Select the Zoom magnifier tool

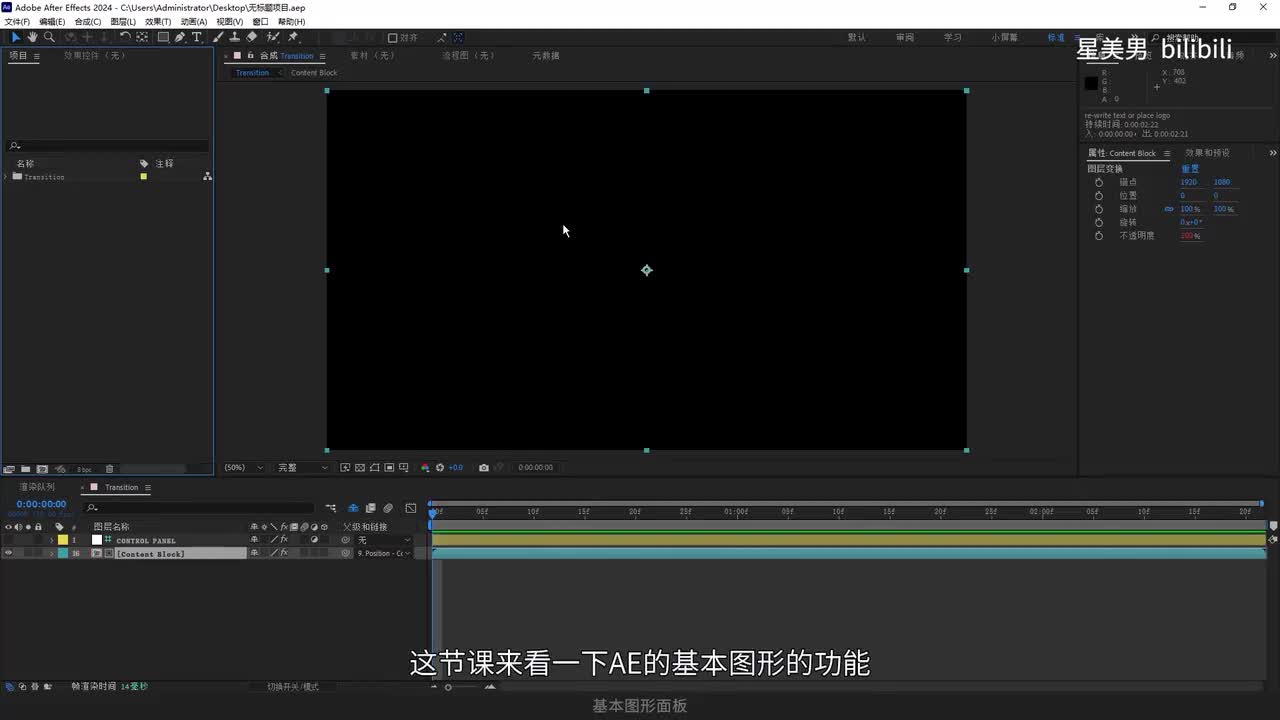tap(49, 37)
